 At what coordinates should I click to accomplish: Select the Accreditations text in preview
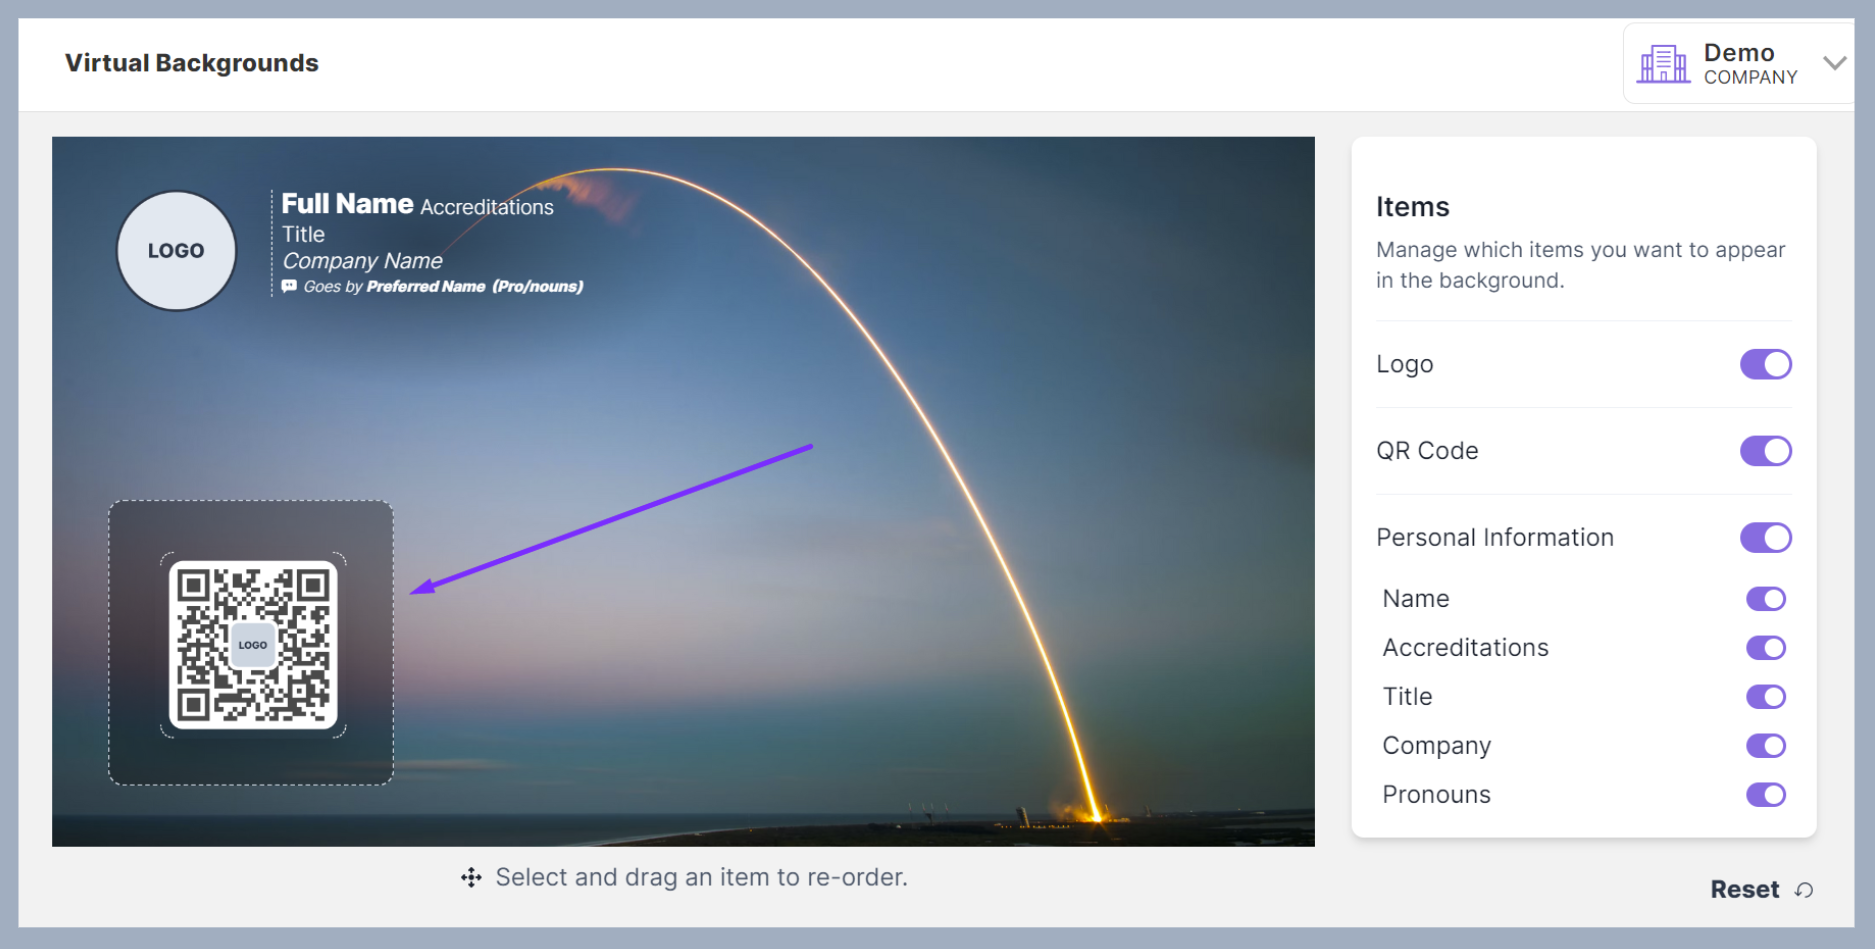487,207
